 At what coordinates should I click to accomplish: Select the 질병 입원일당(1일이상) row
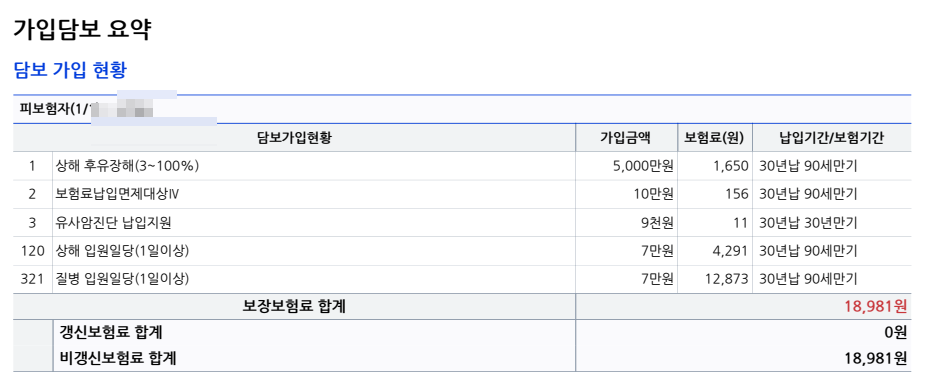point(462,279)
